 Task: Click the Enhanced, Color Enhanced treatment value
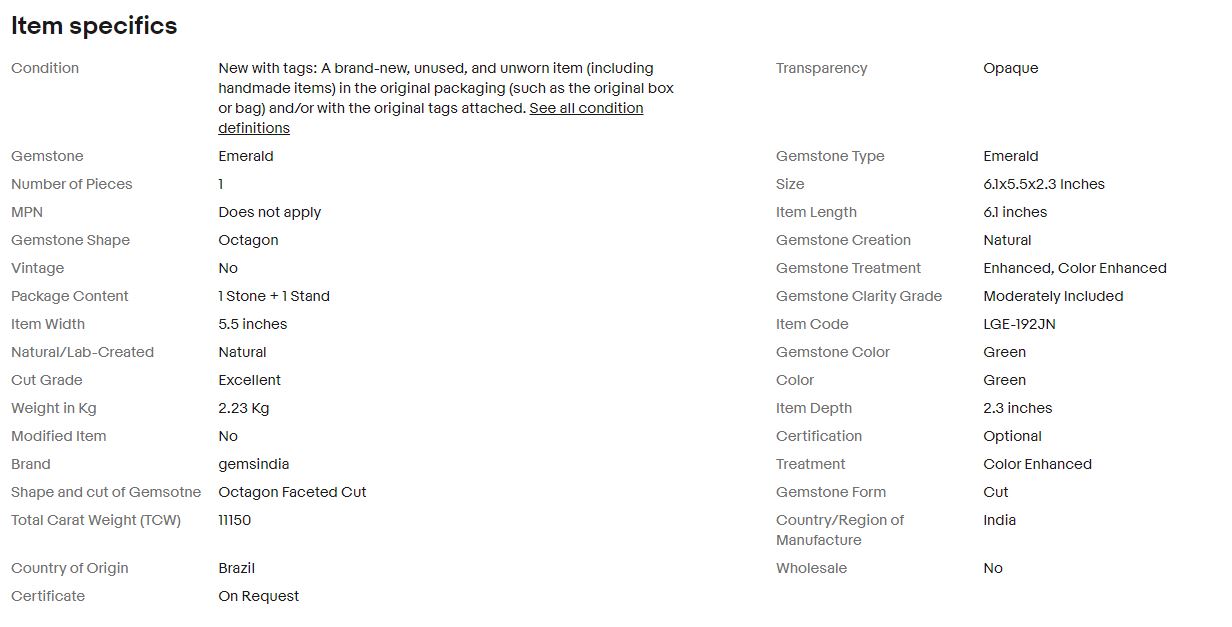click(x=1075, y=268)
